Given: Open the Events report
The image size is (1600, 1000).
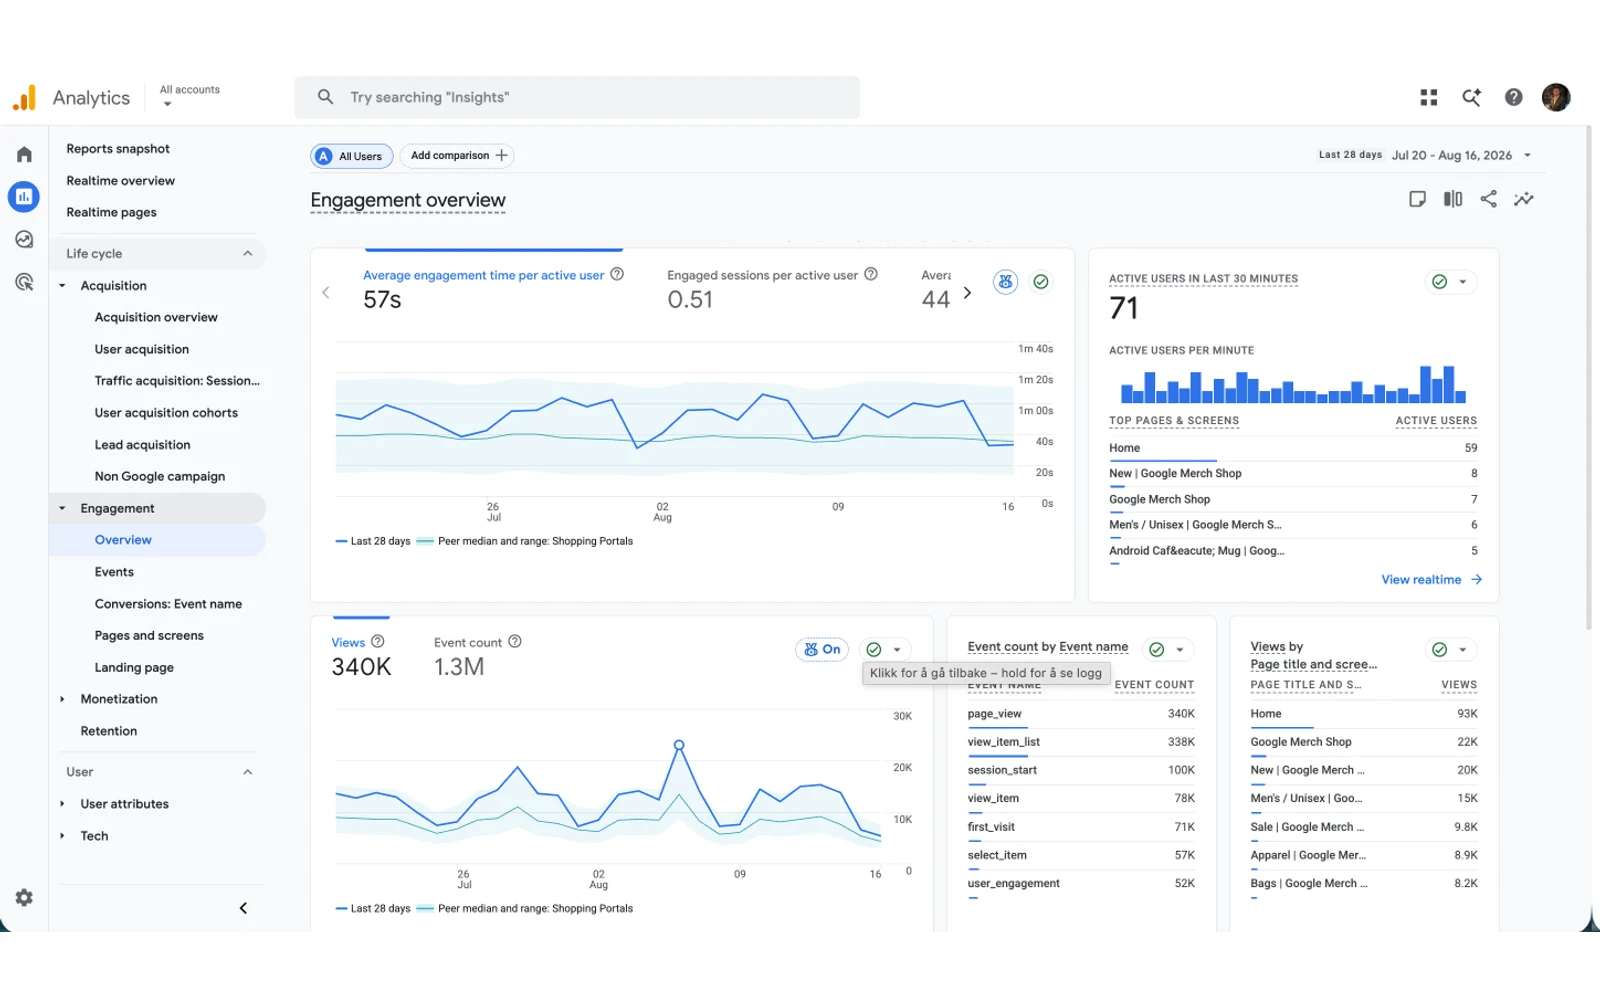Looking at the screenshot, I should (x=114, y=572).
